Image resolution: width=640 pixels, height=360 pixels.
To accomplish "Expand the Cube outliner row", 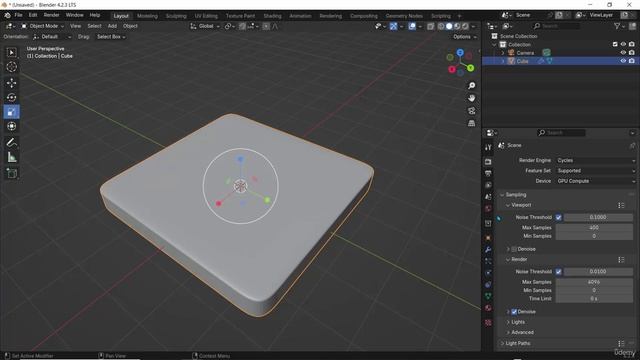I will point(503,61).
